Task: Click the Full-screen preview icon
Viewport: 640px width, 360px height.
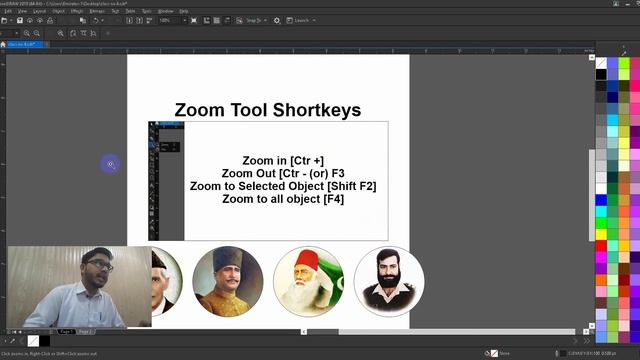Action: point(194,20)
